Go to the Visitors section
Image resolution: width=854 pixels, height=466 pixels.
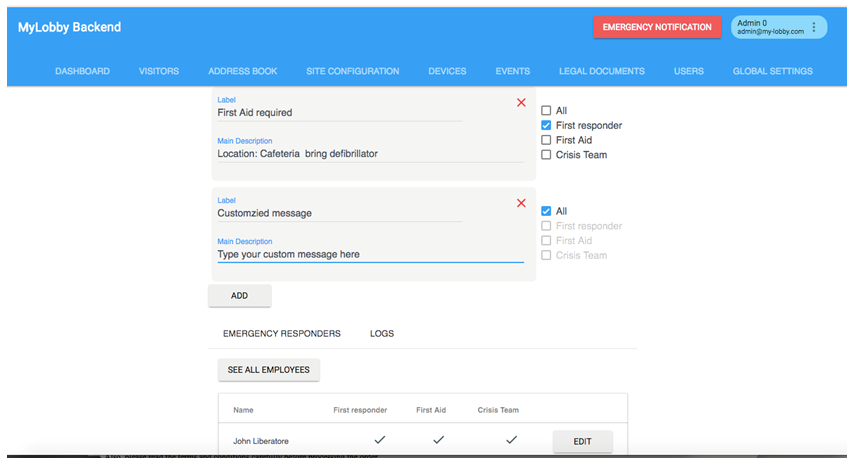[159, 71]
